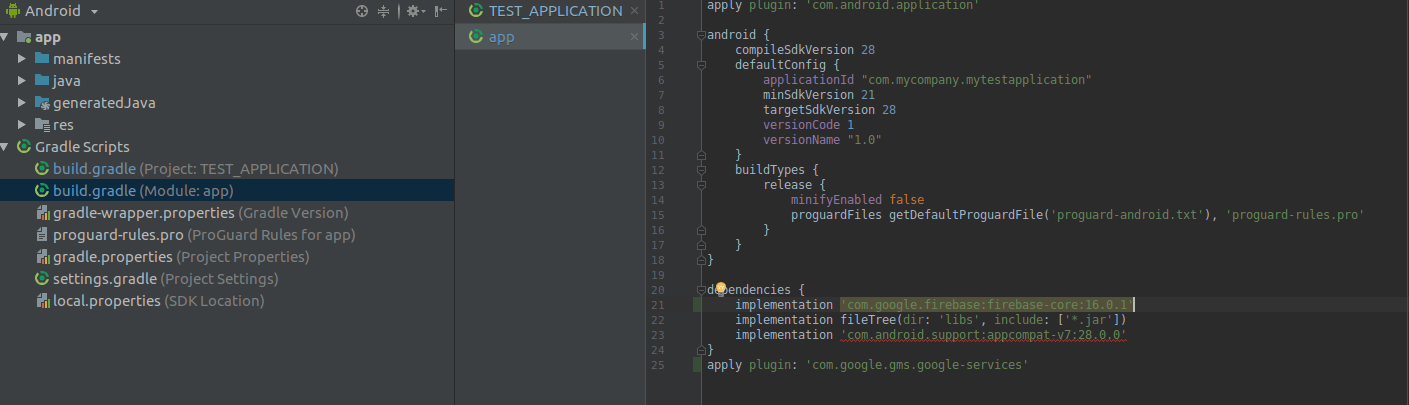Expand the res folder

point(23,125)
